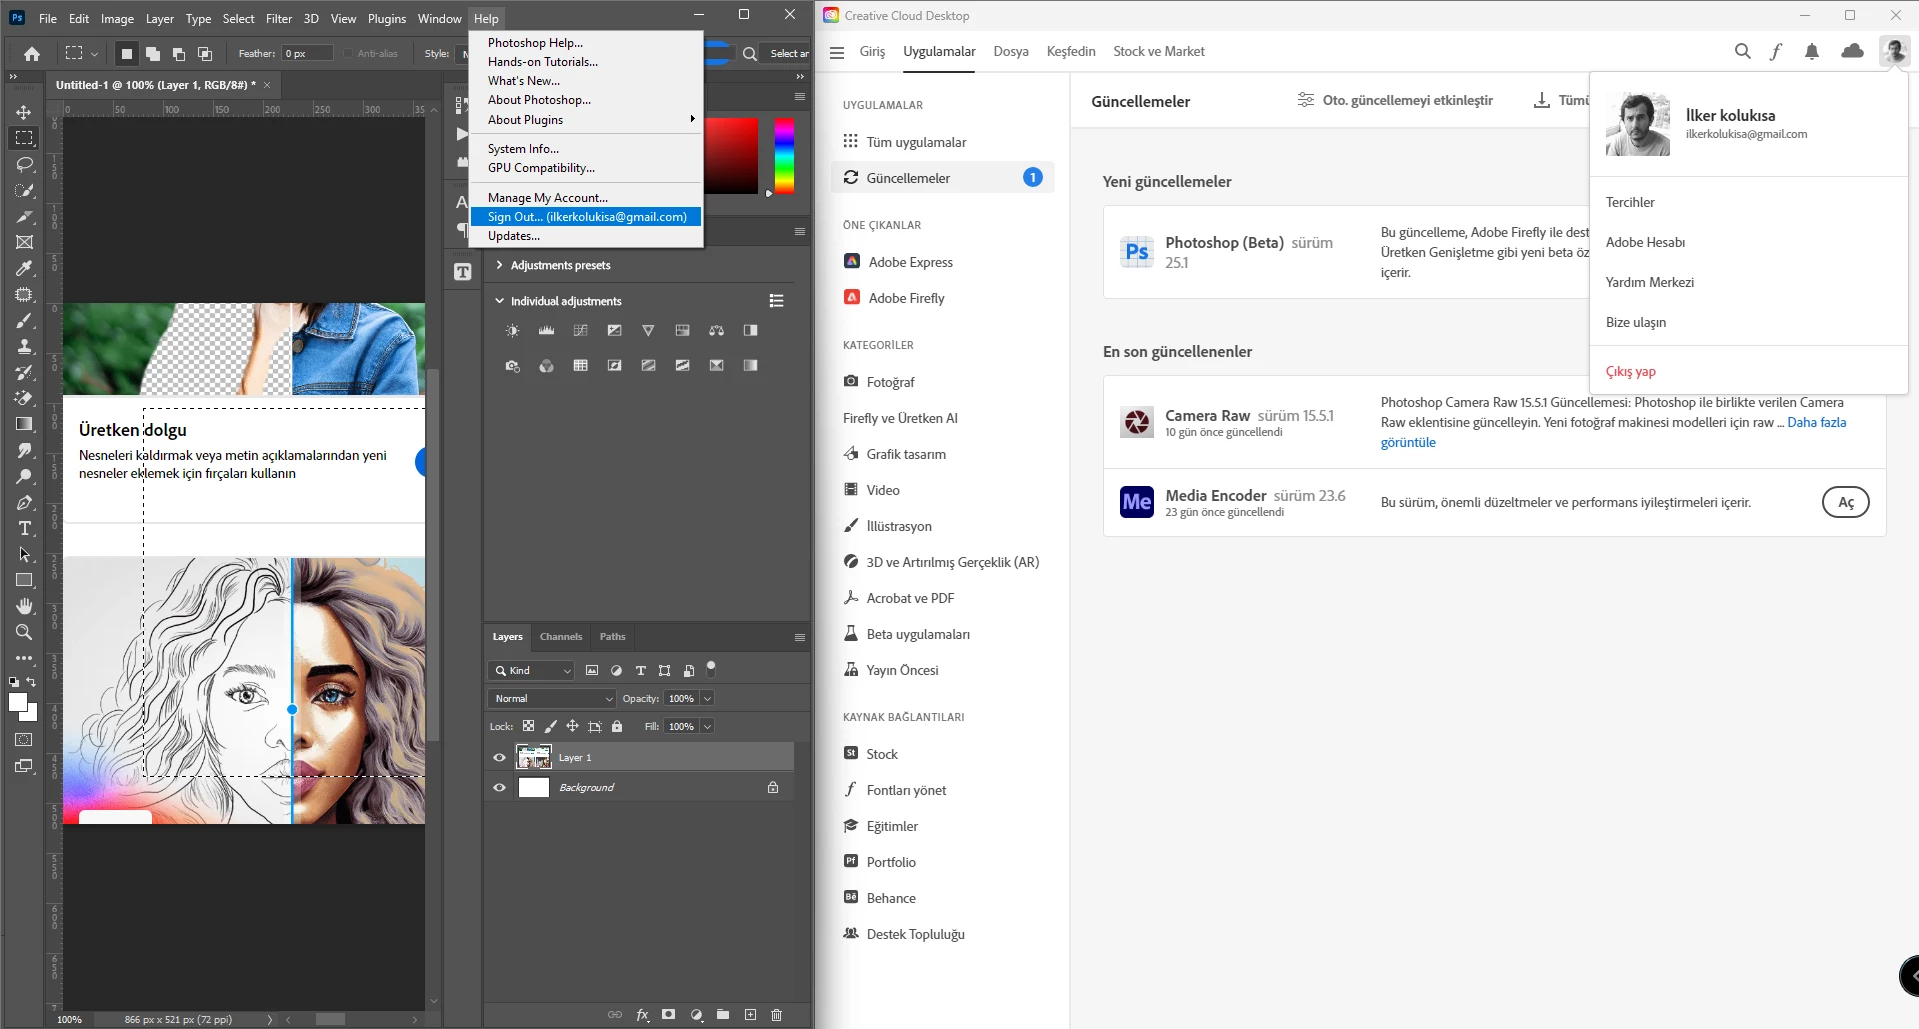Add an Invert adjustment
Image resolution: width=1919 pixels, height=1029 pixels.
click(x=614, y=366)
